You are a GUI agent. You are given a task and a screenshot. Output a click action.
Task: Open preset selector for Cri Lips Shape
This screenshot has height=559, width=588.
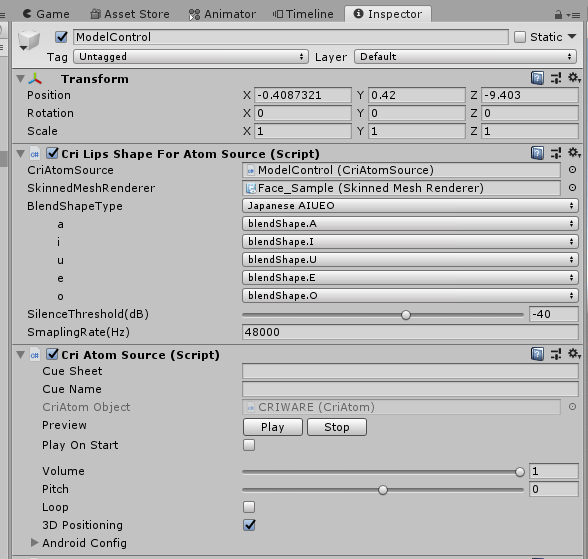(x=556, y=153)
